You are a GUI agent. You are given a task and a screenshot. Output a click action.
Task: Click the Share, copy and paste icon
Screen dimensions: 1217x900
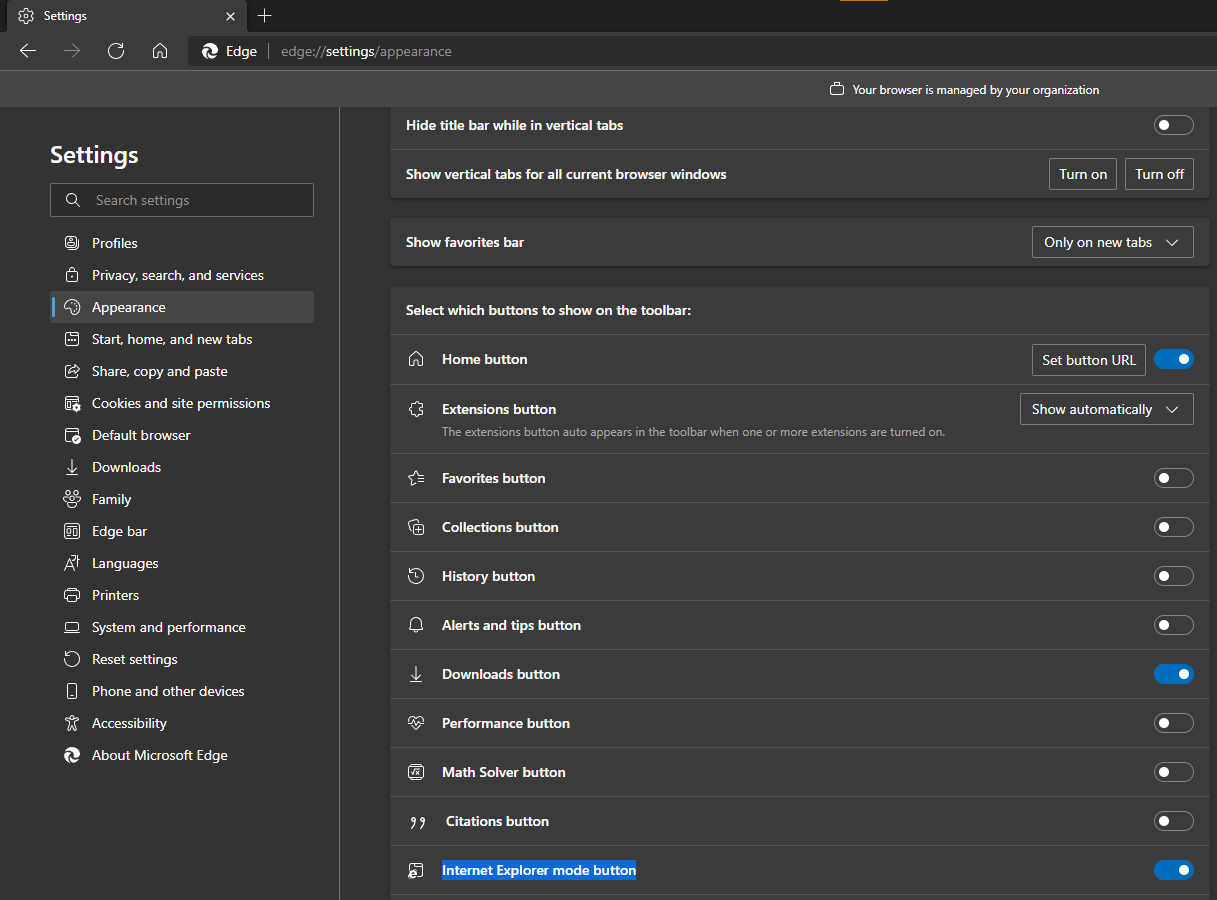(x=72, y=371)
